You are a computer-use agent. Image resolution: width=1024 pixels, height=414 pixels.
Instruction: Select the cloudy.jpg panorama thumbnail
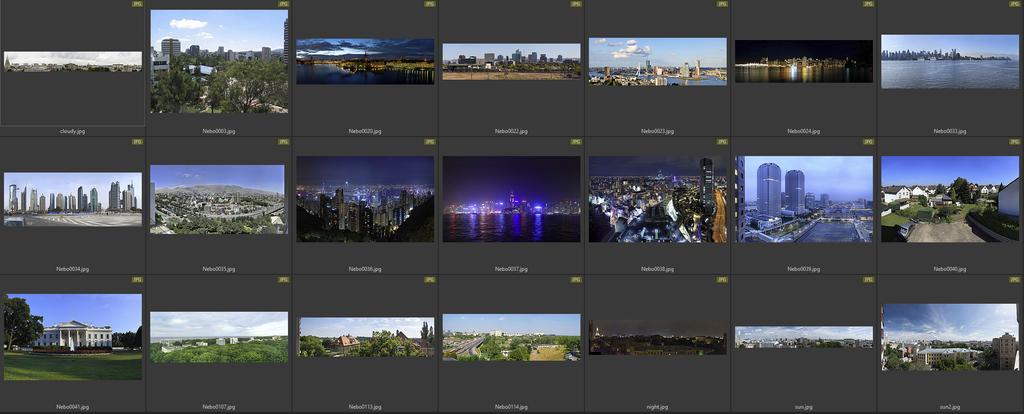(x=73, y=62)
